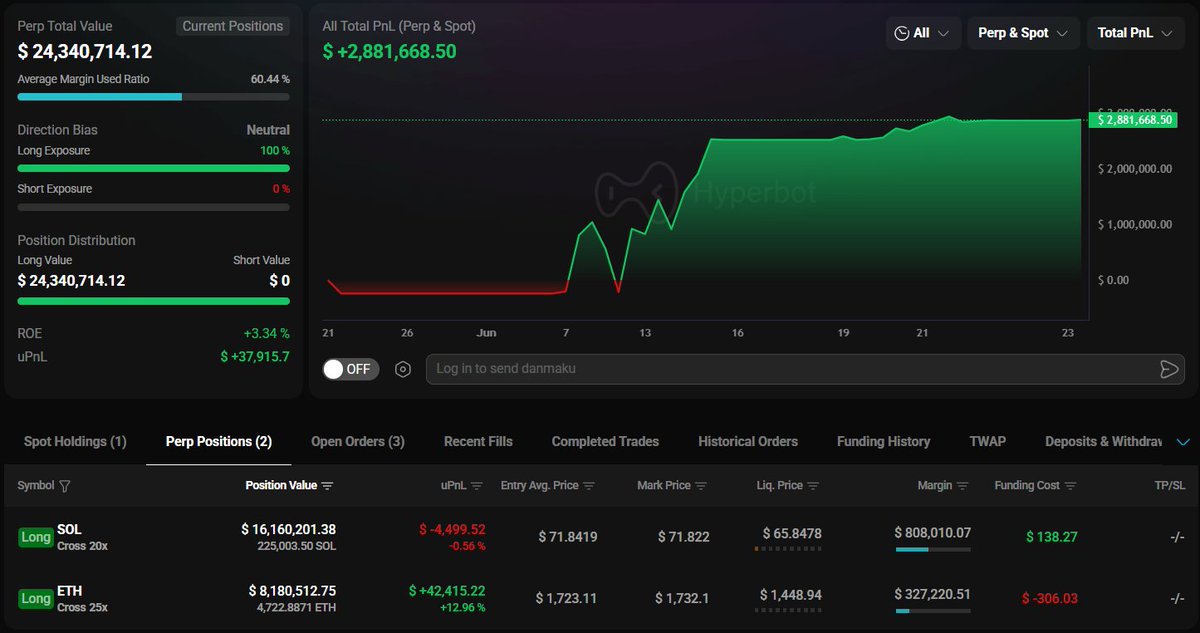The width and height of the screenshot is (1200, 633).
Task: Switch to Spot Holdings (1) tab
Action: tap(75, 441)
